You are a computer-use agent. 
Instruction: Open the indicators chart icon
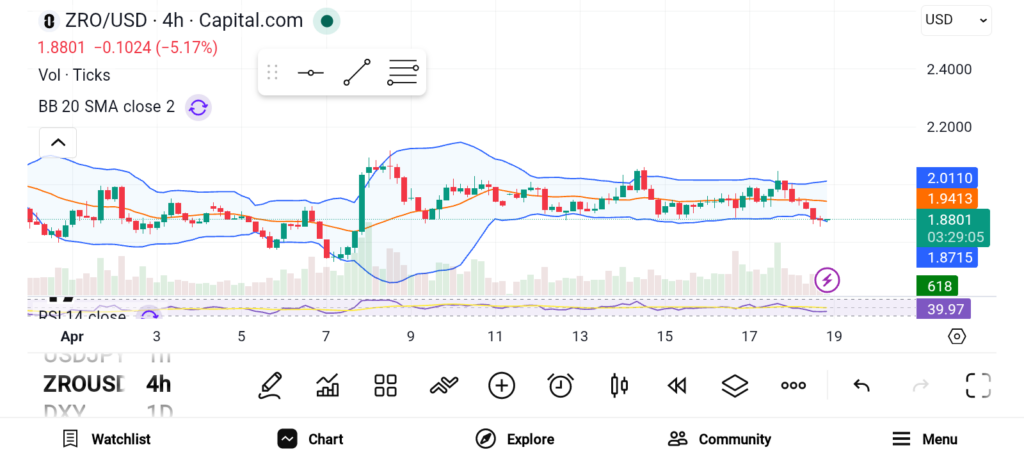pos(327,385)
